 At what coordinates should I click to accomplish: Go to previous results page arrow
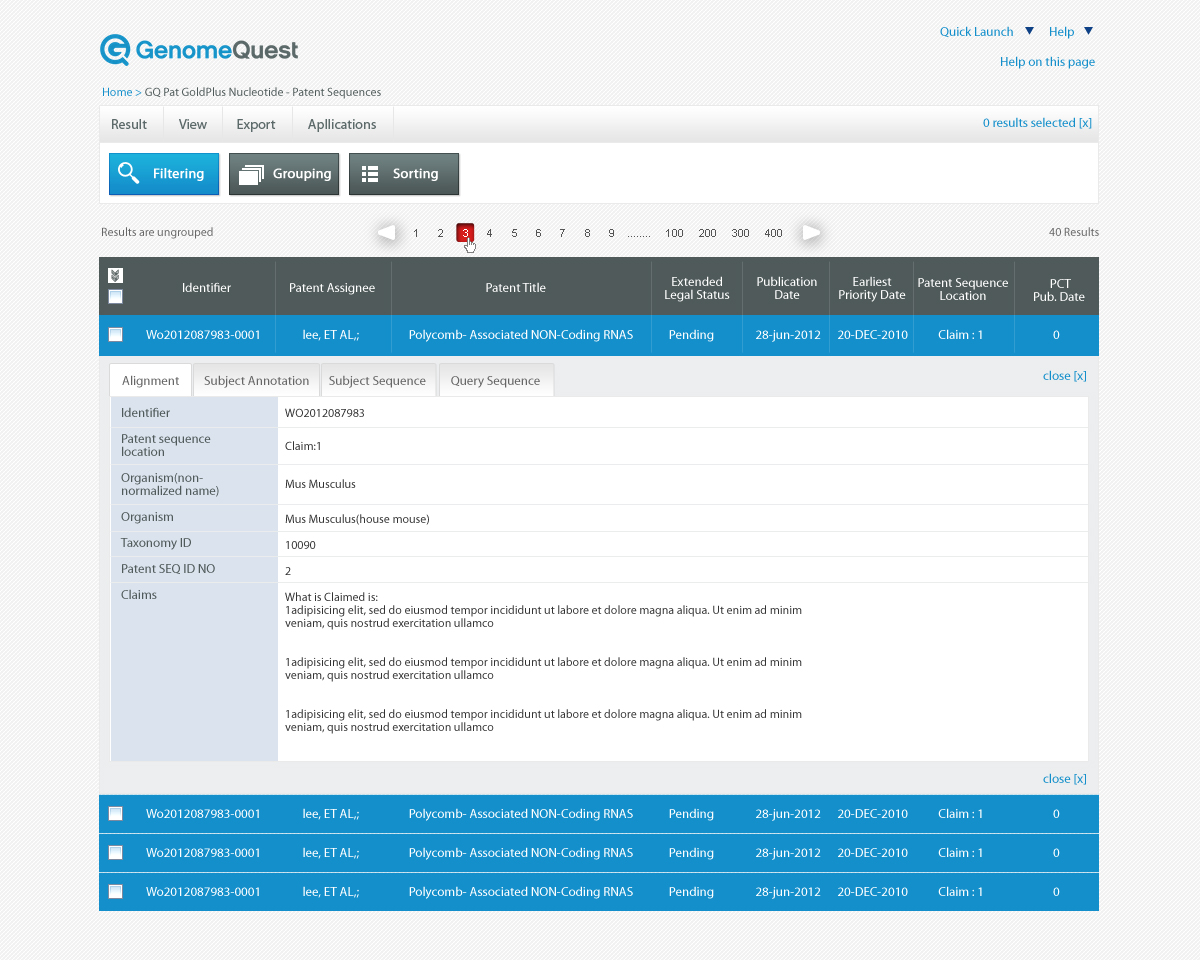386,233
